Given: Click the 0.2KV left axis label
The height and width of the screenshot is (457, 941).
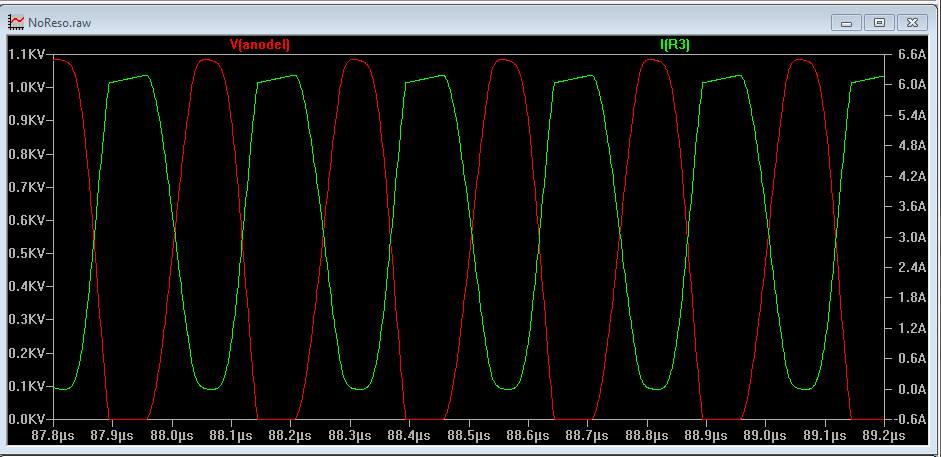Looking at the screenshot, I should tap(27, 353).
